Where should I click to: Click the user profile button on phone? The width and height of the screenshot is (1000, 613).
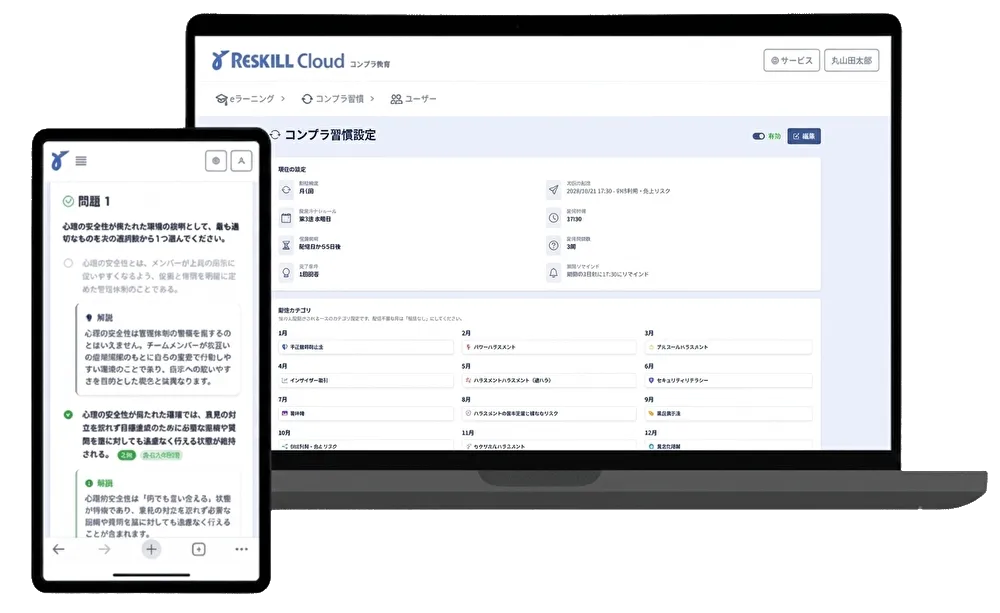click(x=241, y=161)
